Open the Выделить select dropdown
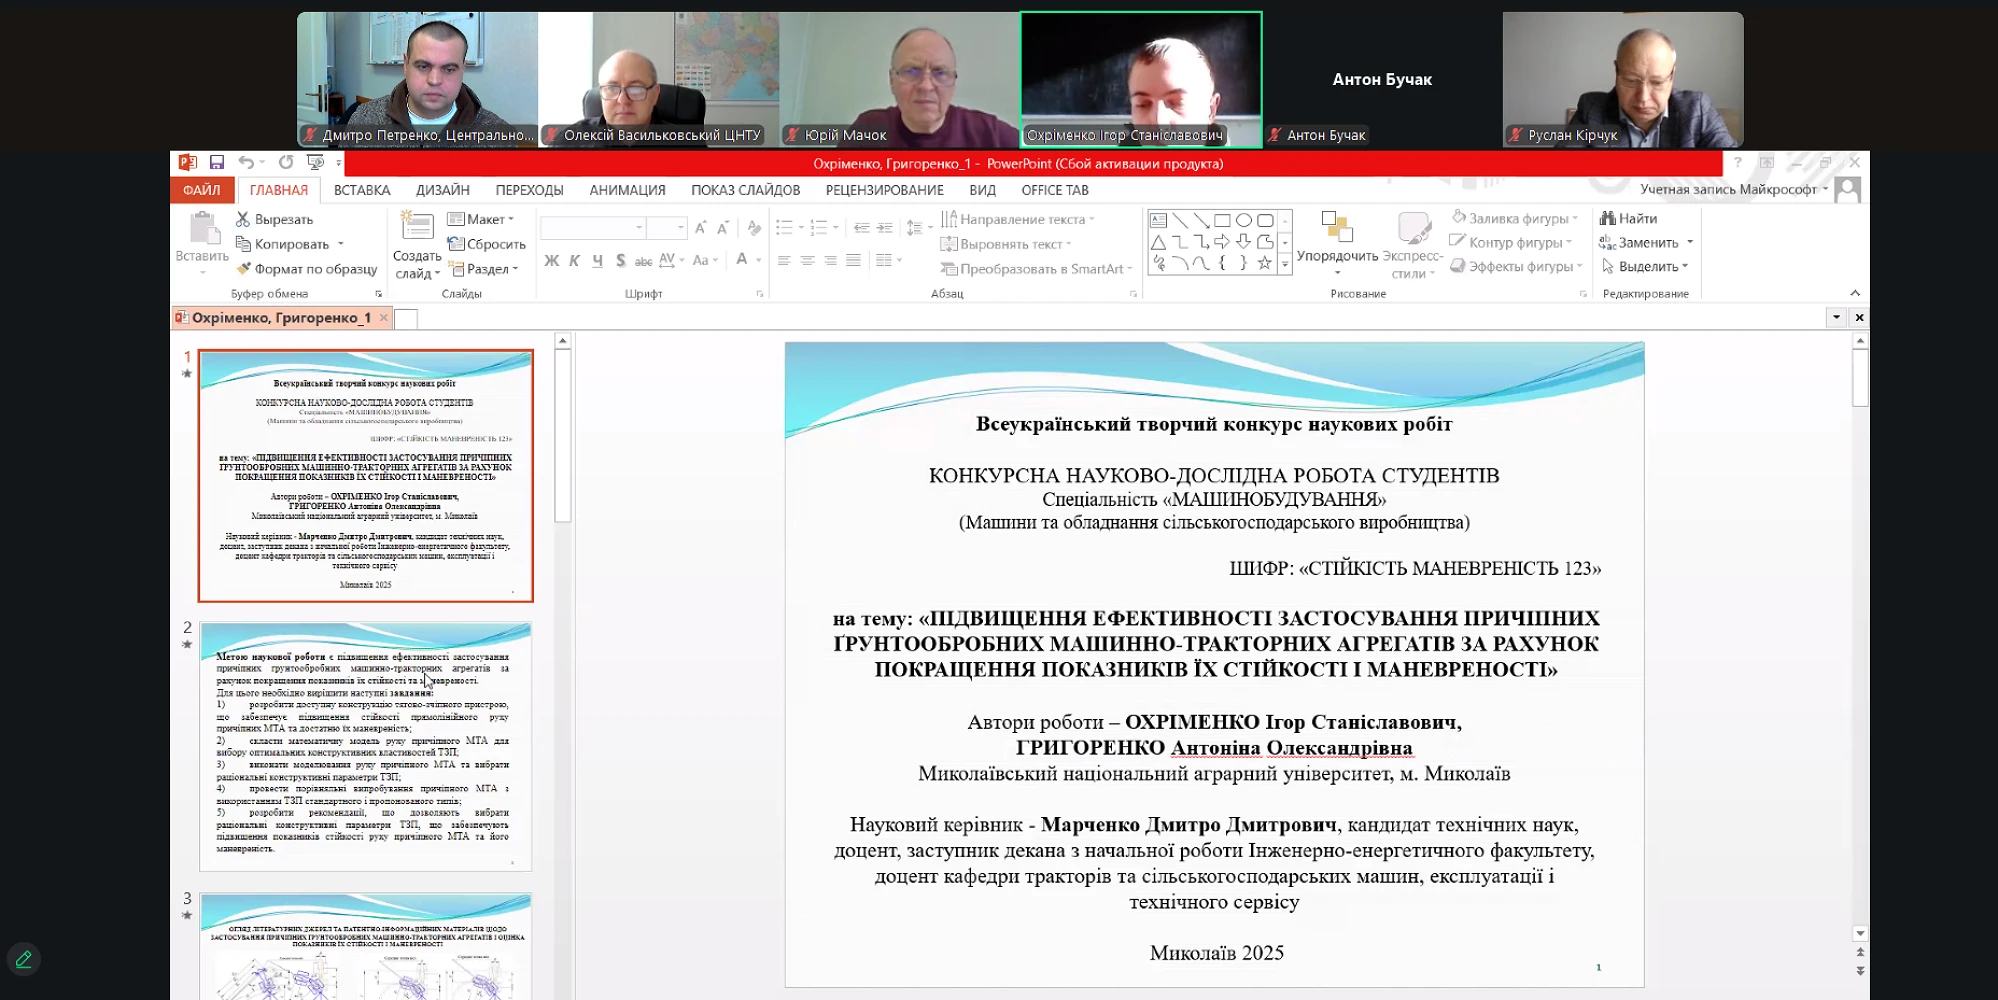Screen dimensions: 1998x1000 (x=1645, y=266)
